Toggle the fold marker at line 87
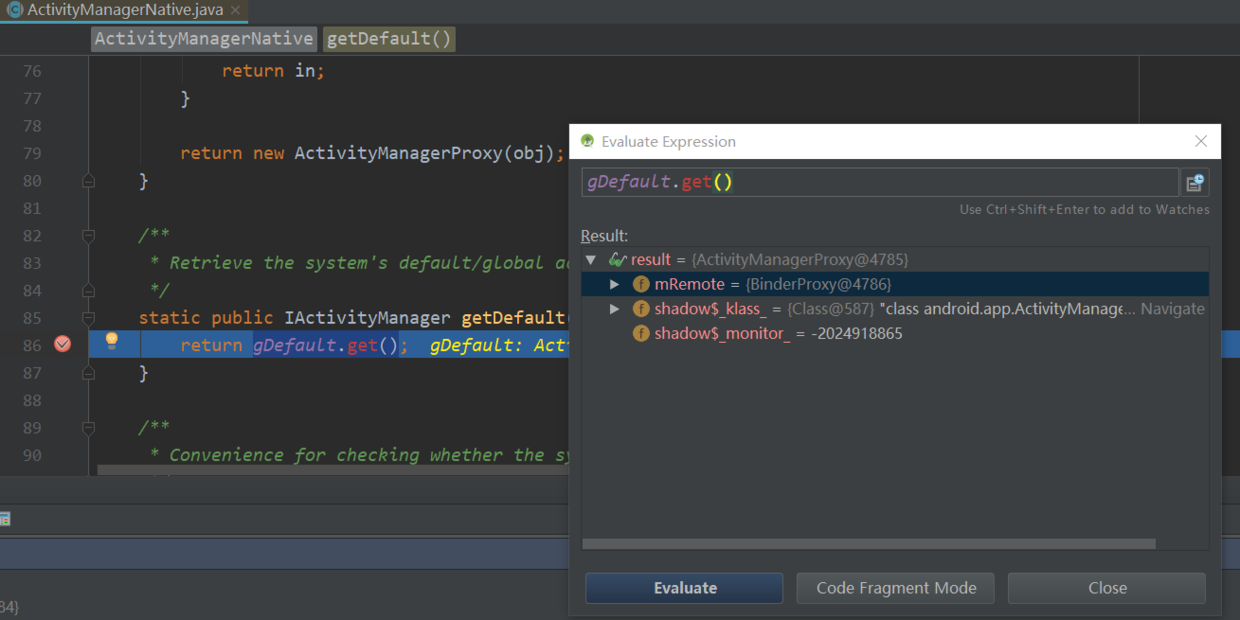This screenshot has width=1240, height=620. (x=88, y=373)
